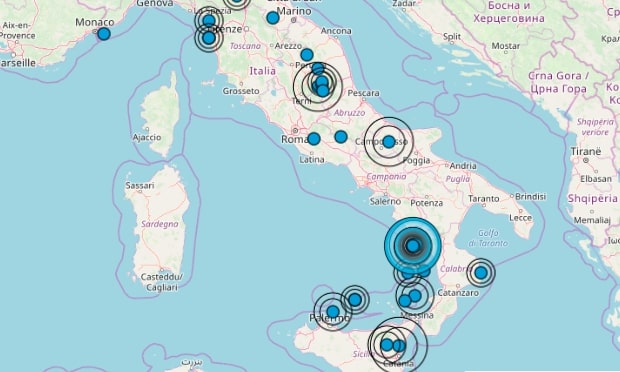Viewport: 620px width, 372px height.
Task: Click the Toscana region label
Action: pyautogui.click(x=245, y=46)
